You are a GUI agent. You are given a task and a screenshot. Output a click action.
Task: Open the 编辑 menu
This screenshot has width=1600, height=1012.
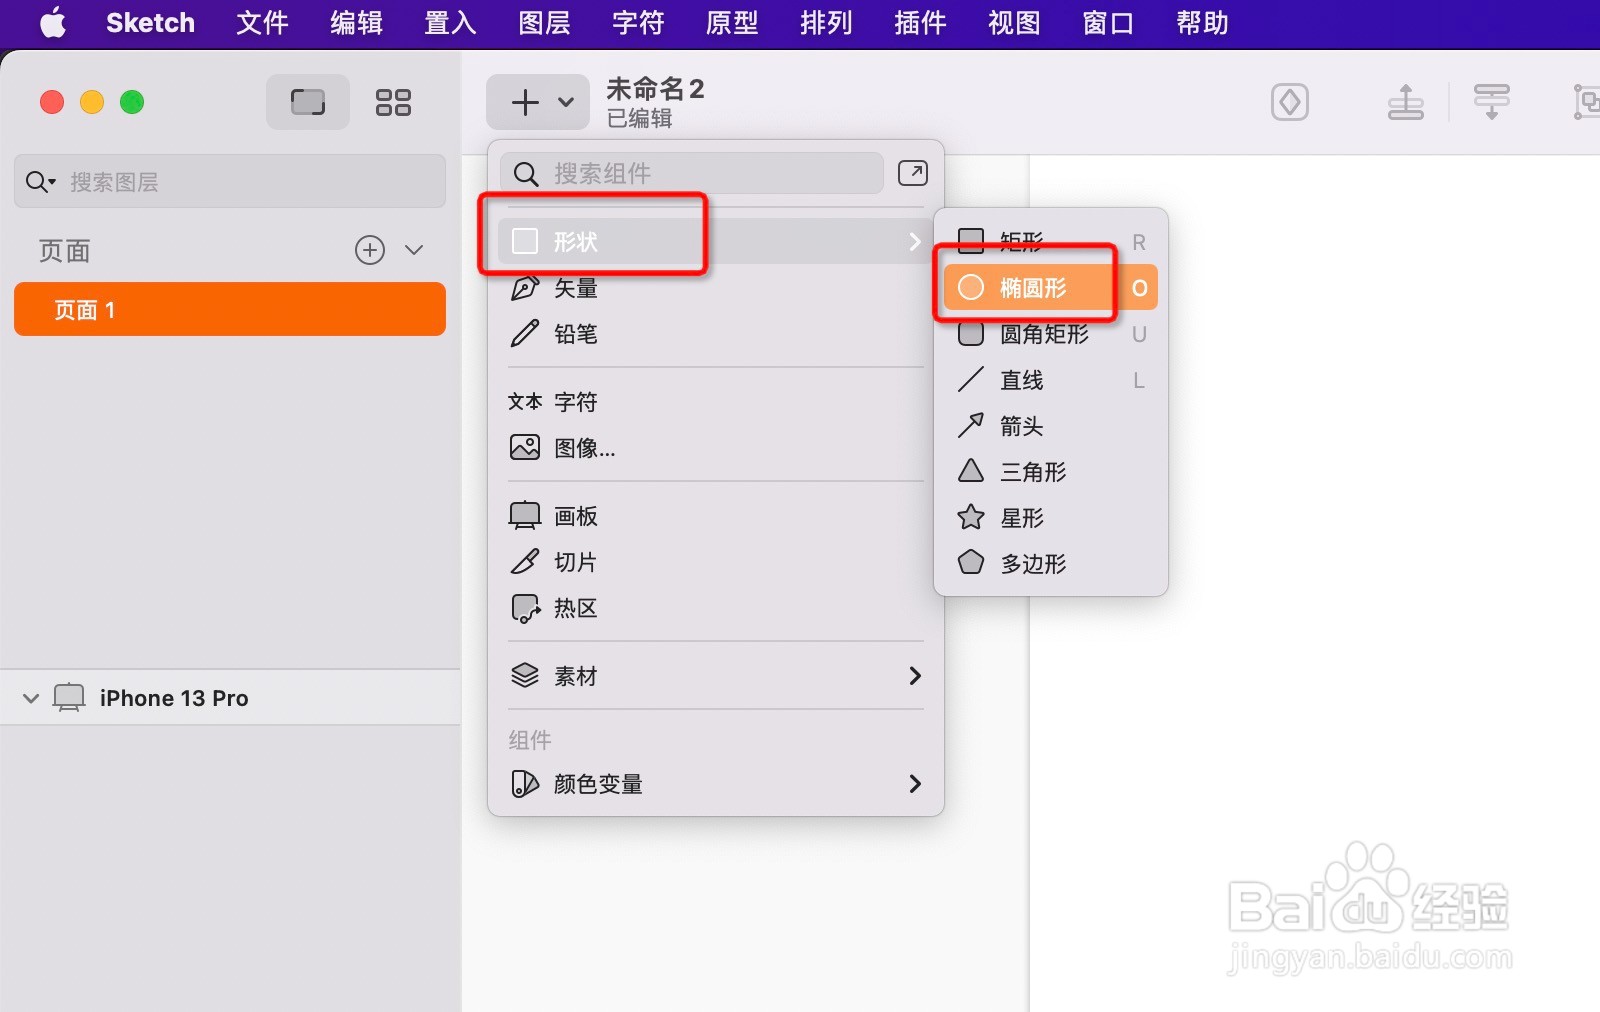point(356,22)
